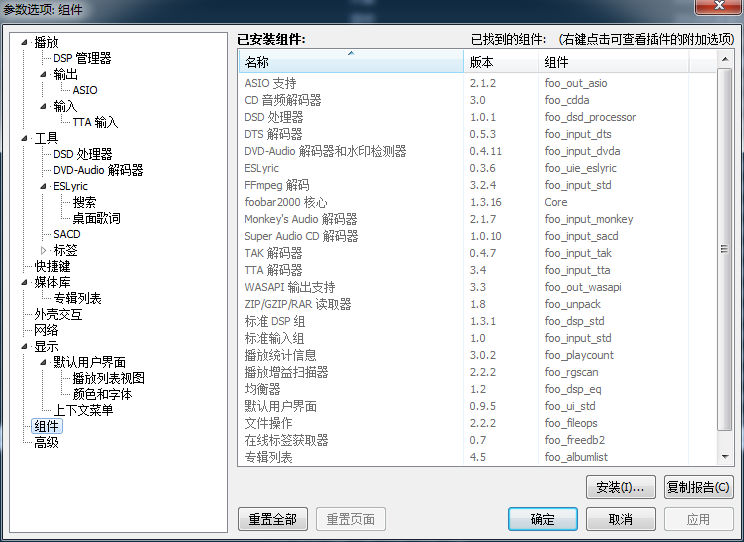Expand the 标签 tree node
The height and width of the screenshot is (542, 744).
(43, 250)
